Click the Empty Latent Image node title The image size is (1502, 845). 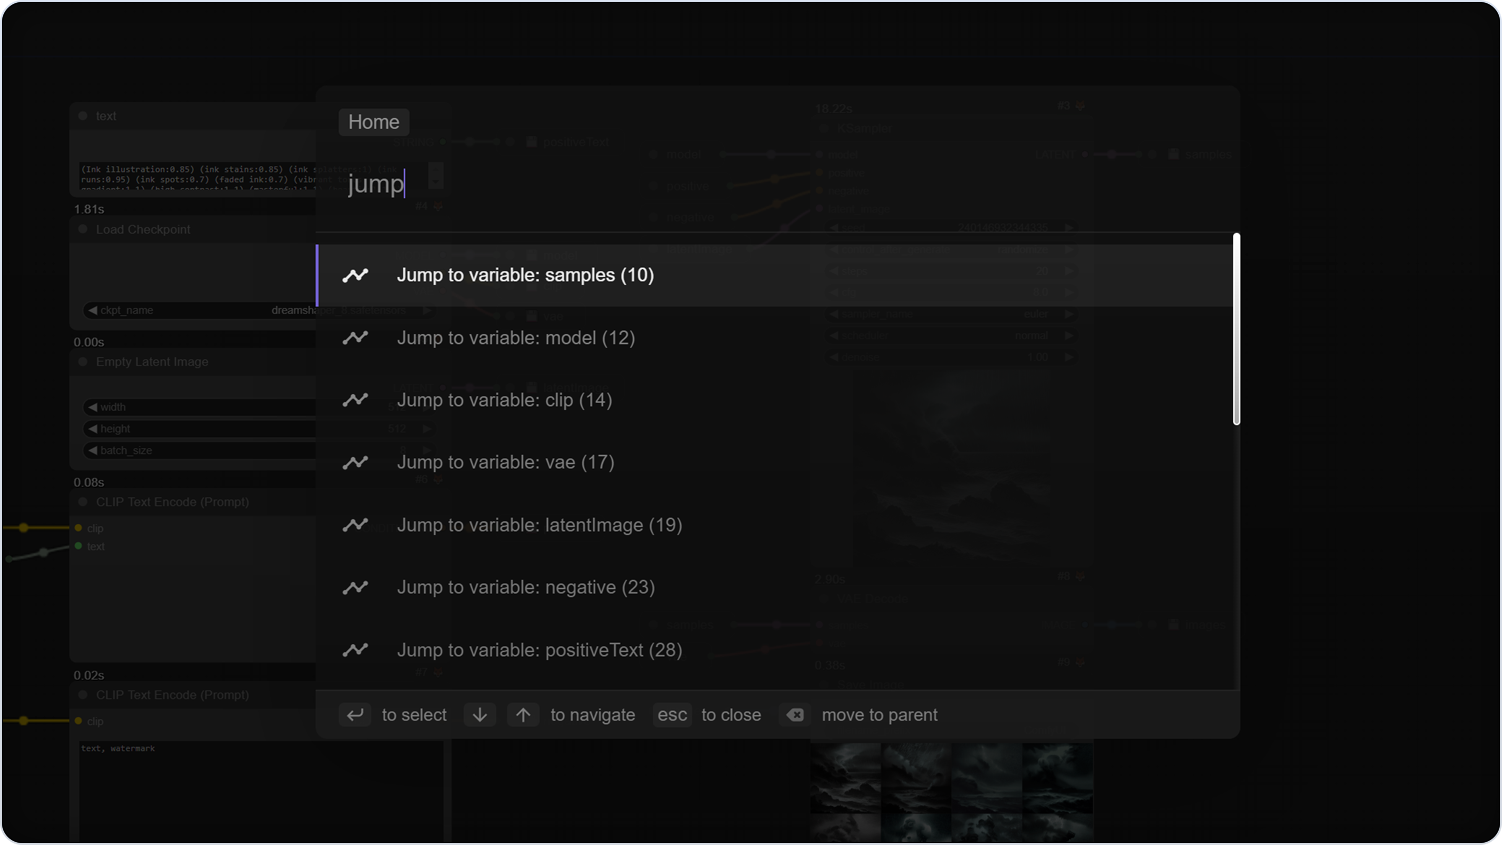tap(152, 362)
